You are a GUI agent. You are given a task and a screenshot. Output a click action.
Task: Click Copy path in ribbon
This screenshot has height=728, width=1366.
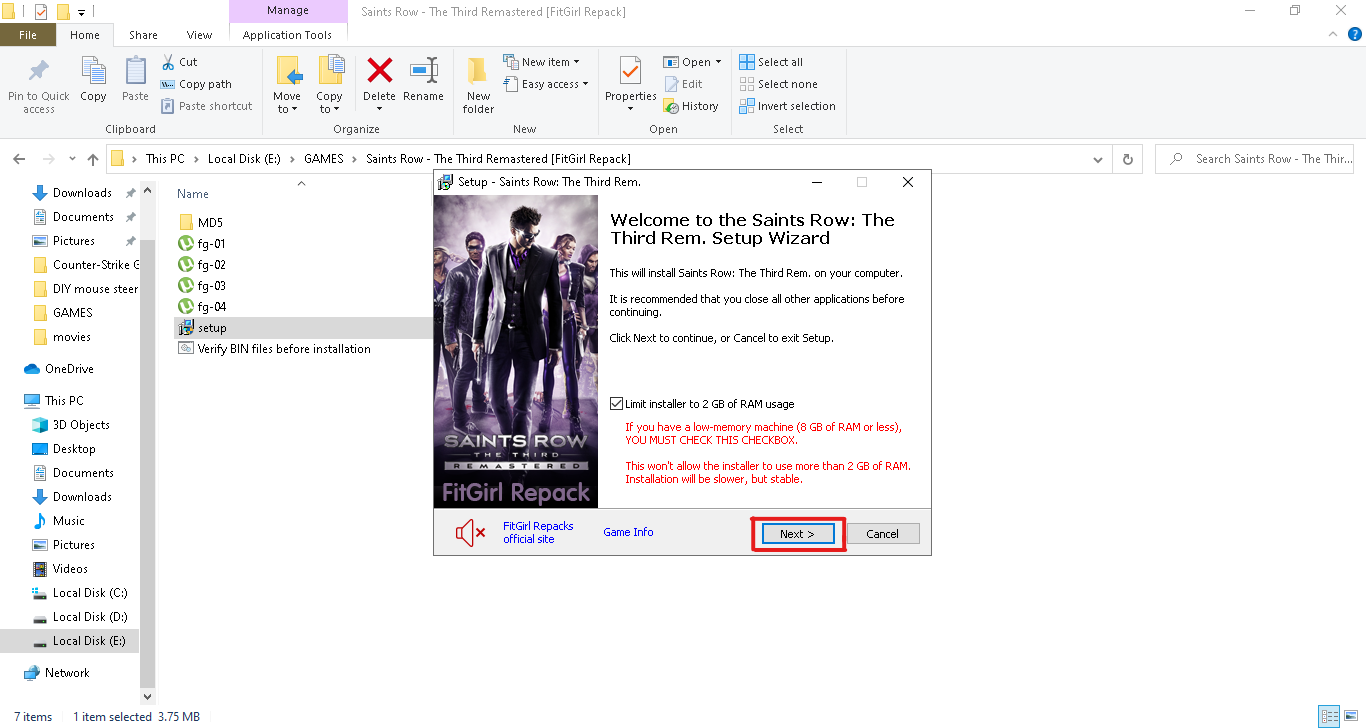(196, 84)
